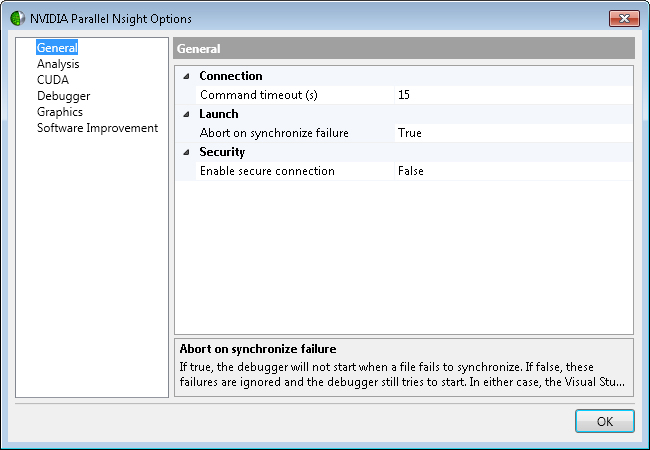Open the Analysis options category

tap(58, 64)
